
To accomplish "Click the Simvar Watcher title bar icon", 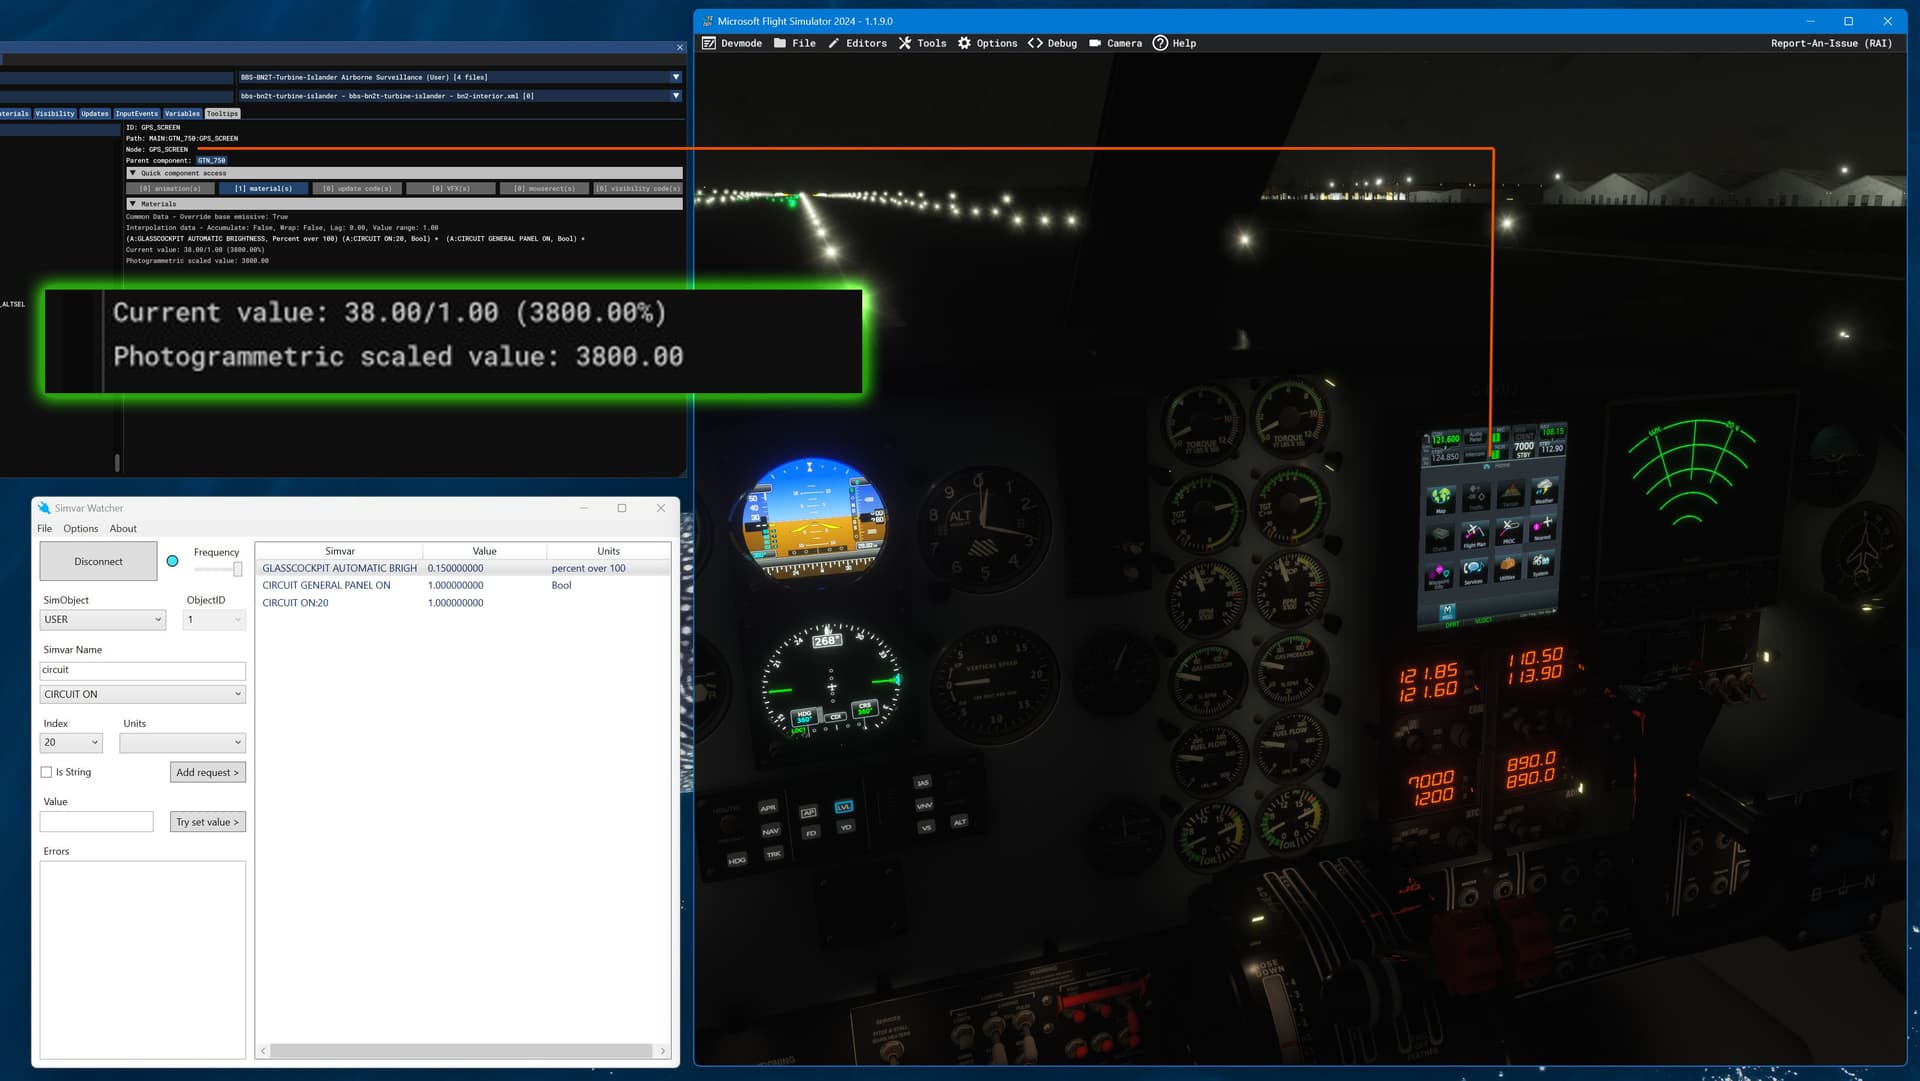I will coord(44,508).
